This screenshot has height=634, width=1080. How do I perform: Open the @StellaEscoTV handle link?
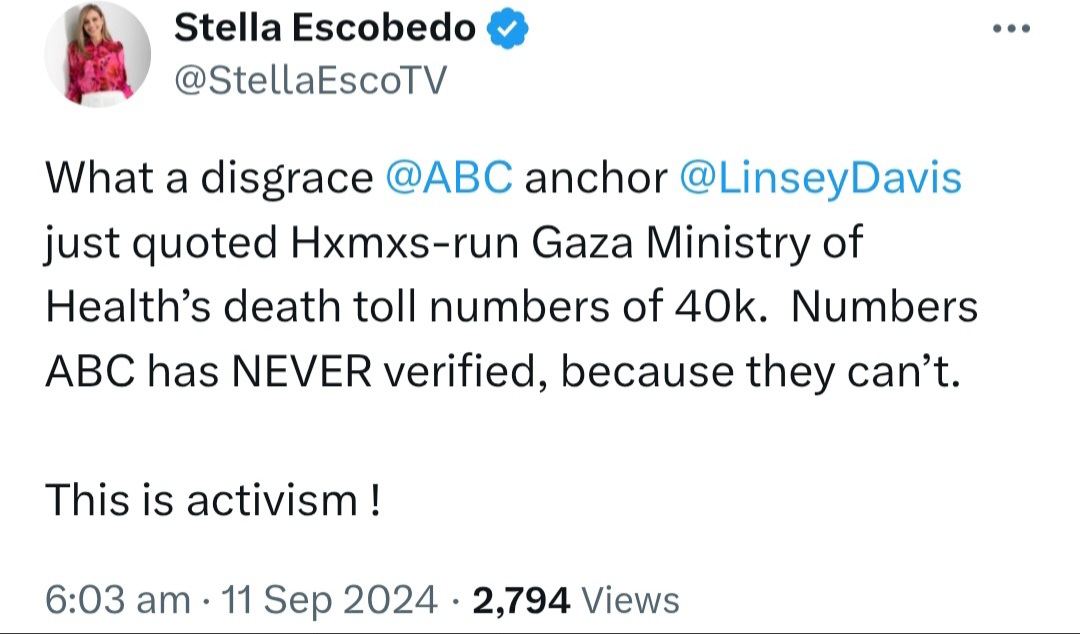pyautogui.click(x=311, y=80)
